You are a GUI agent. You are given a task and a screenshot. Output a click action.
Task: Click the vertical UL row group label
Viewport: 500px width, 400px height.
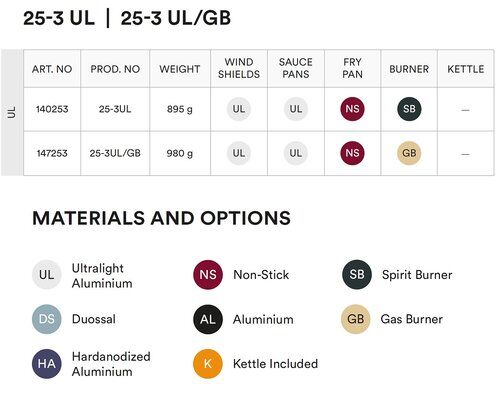tap(12, 112)
